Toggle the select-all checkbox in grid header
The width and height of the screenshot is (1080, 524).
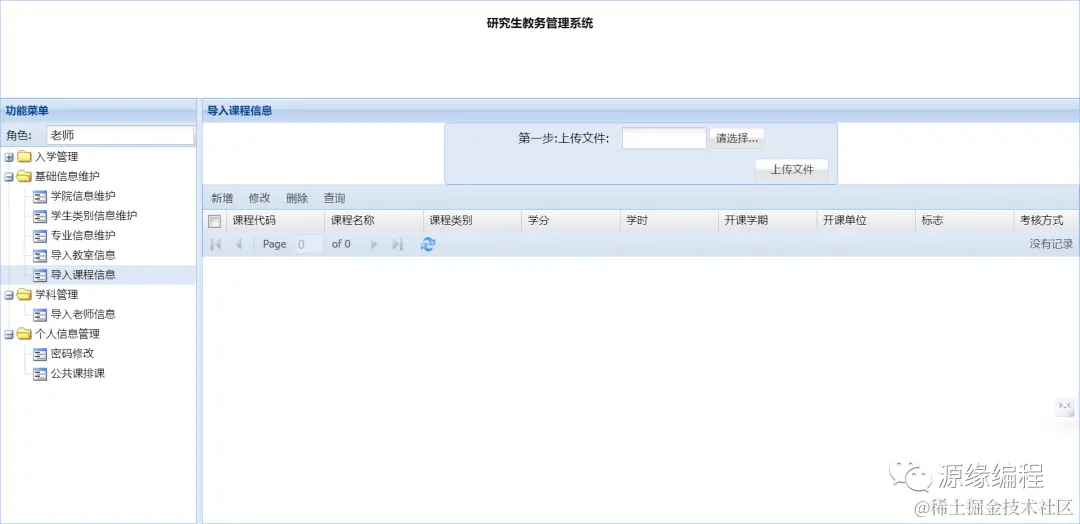tap(215, 221)
